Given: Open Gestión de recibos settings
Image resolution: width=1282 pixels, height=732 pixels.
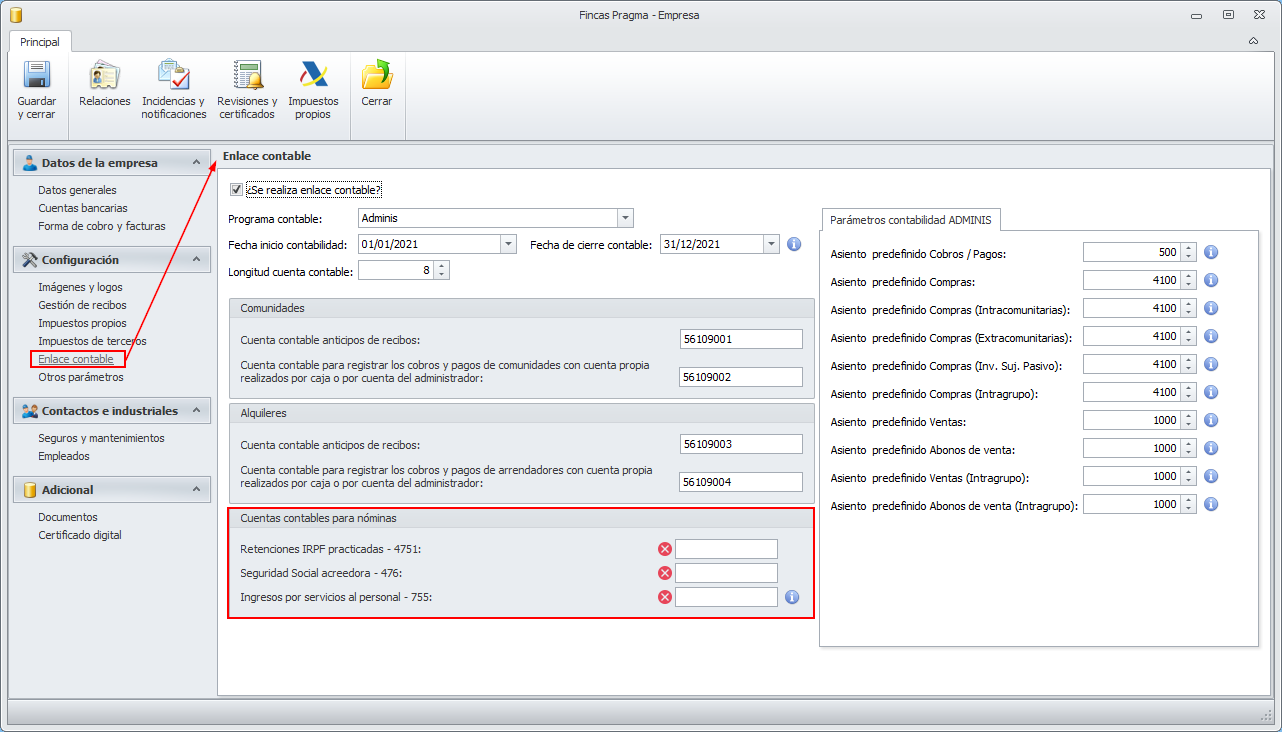Looking at the screenshot, I should (82, 305).
